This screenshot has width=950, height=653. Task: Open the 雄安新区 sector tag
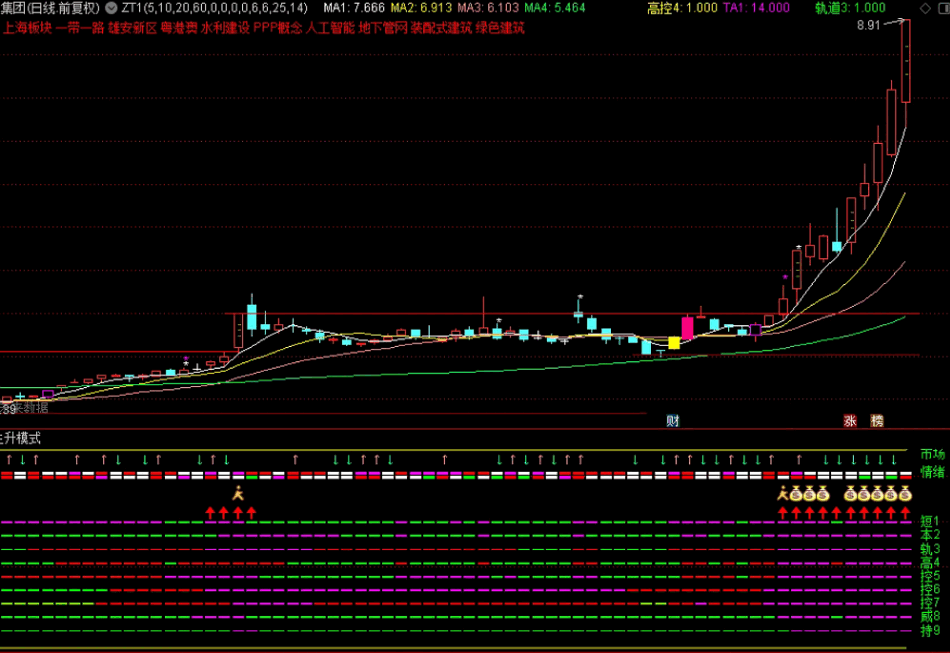point(133,28)
